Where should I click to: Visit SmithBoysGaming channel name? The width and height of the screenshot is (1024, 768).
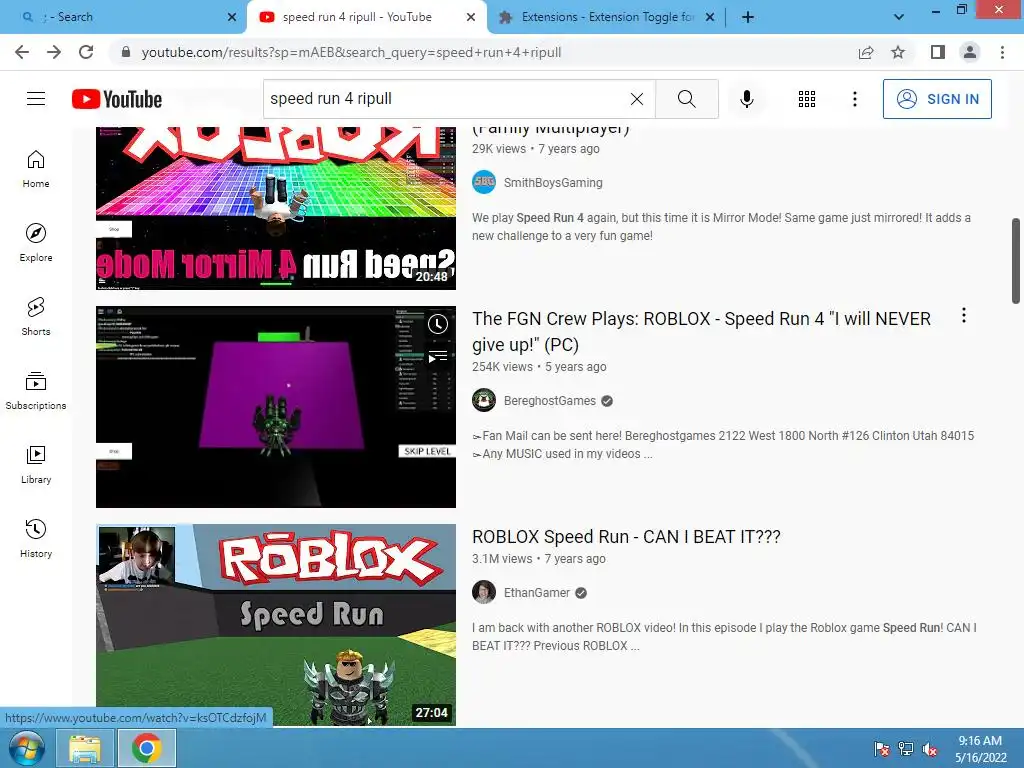point(553,183)
